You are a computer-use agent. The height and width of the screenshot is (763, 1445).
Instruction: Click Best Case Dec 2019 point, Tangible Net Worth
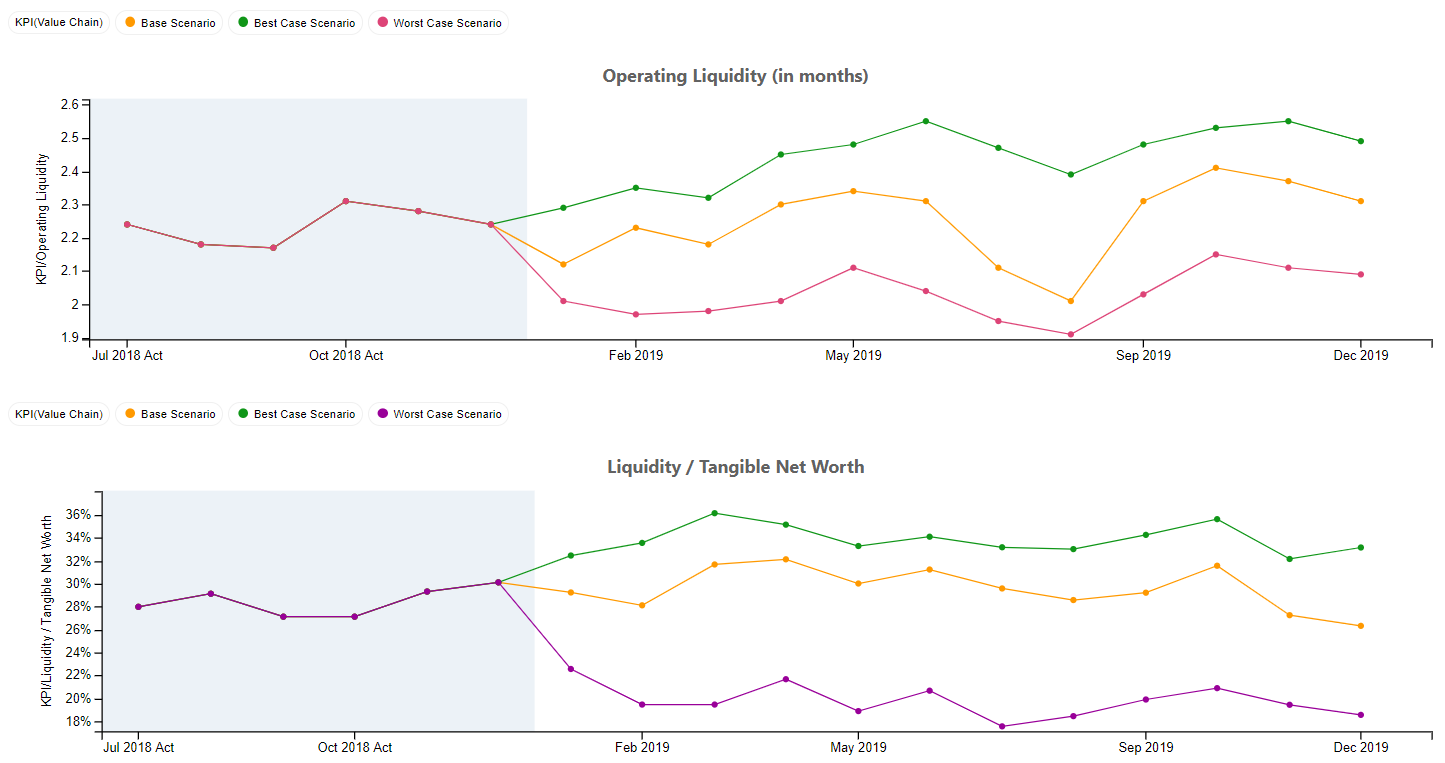click(x=1361, y=548)
